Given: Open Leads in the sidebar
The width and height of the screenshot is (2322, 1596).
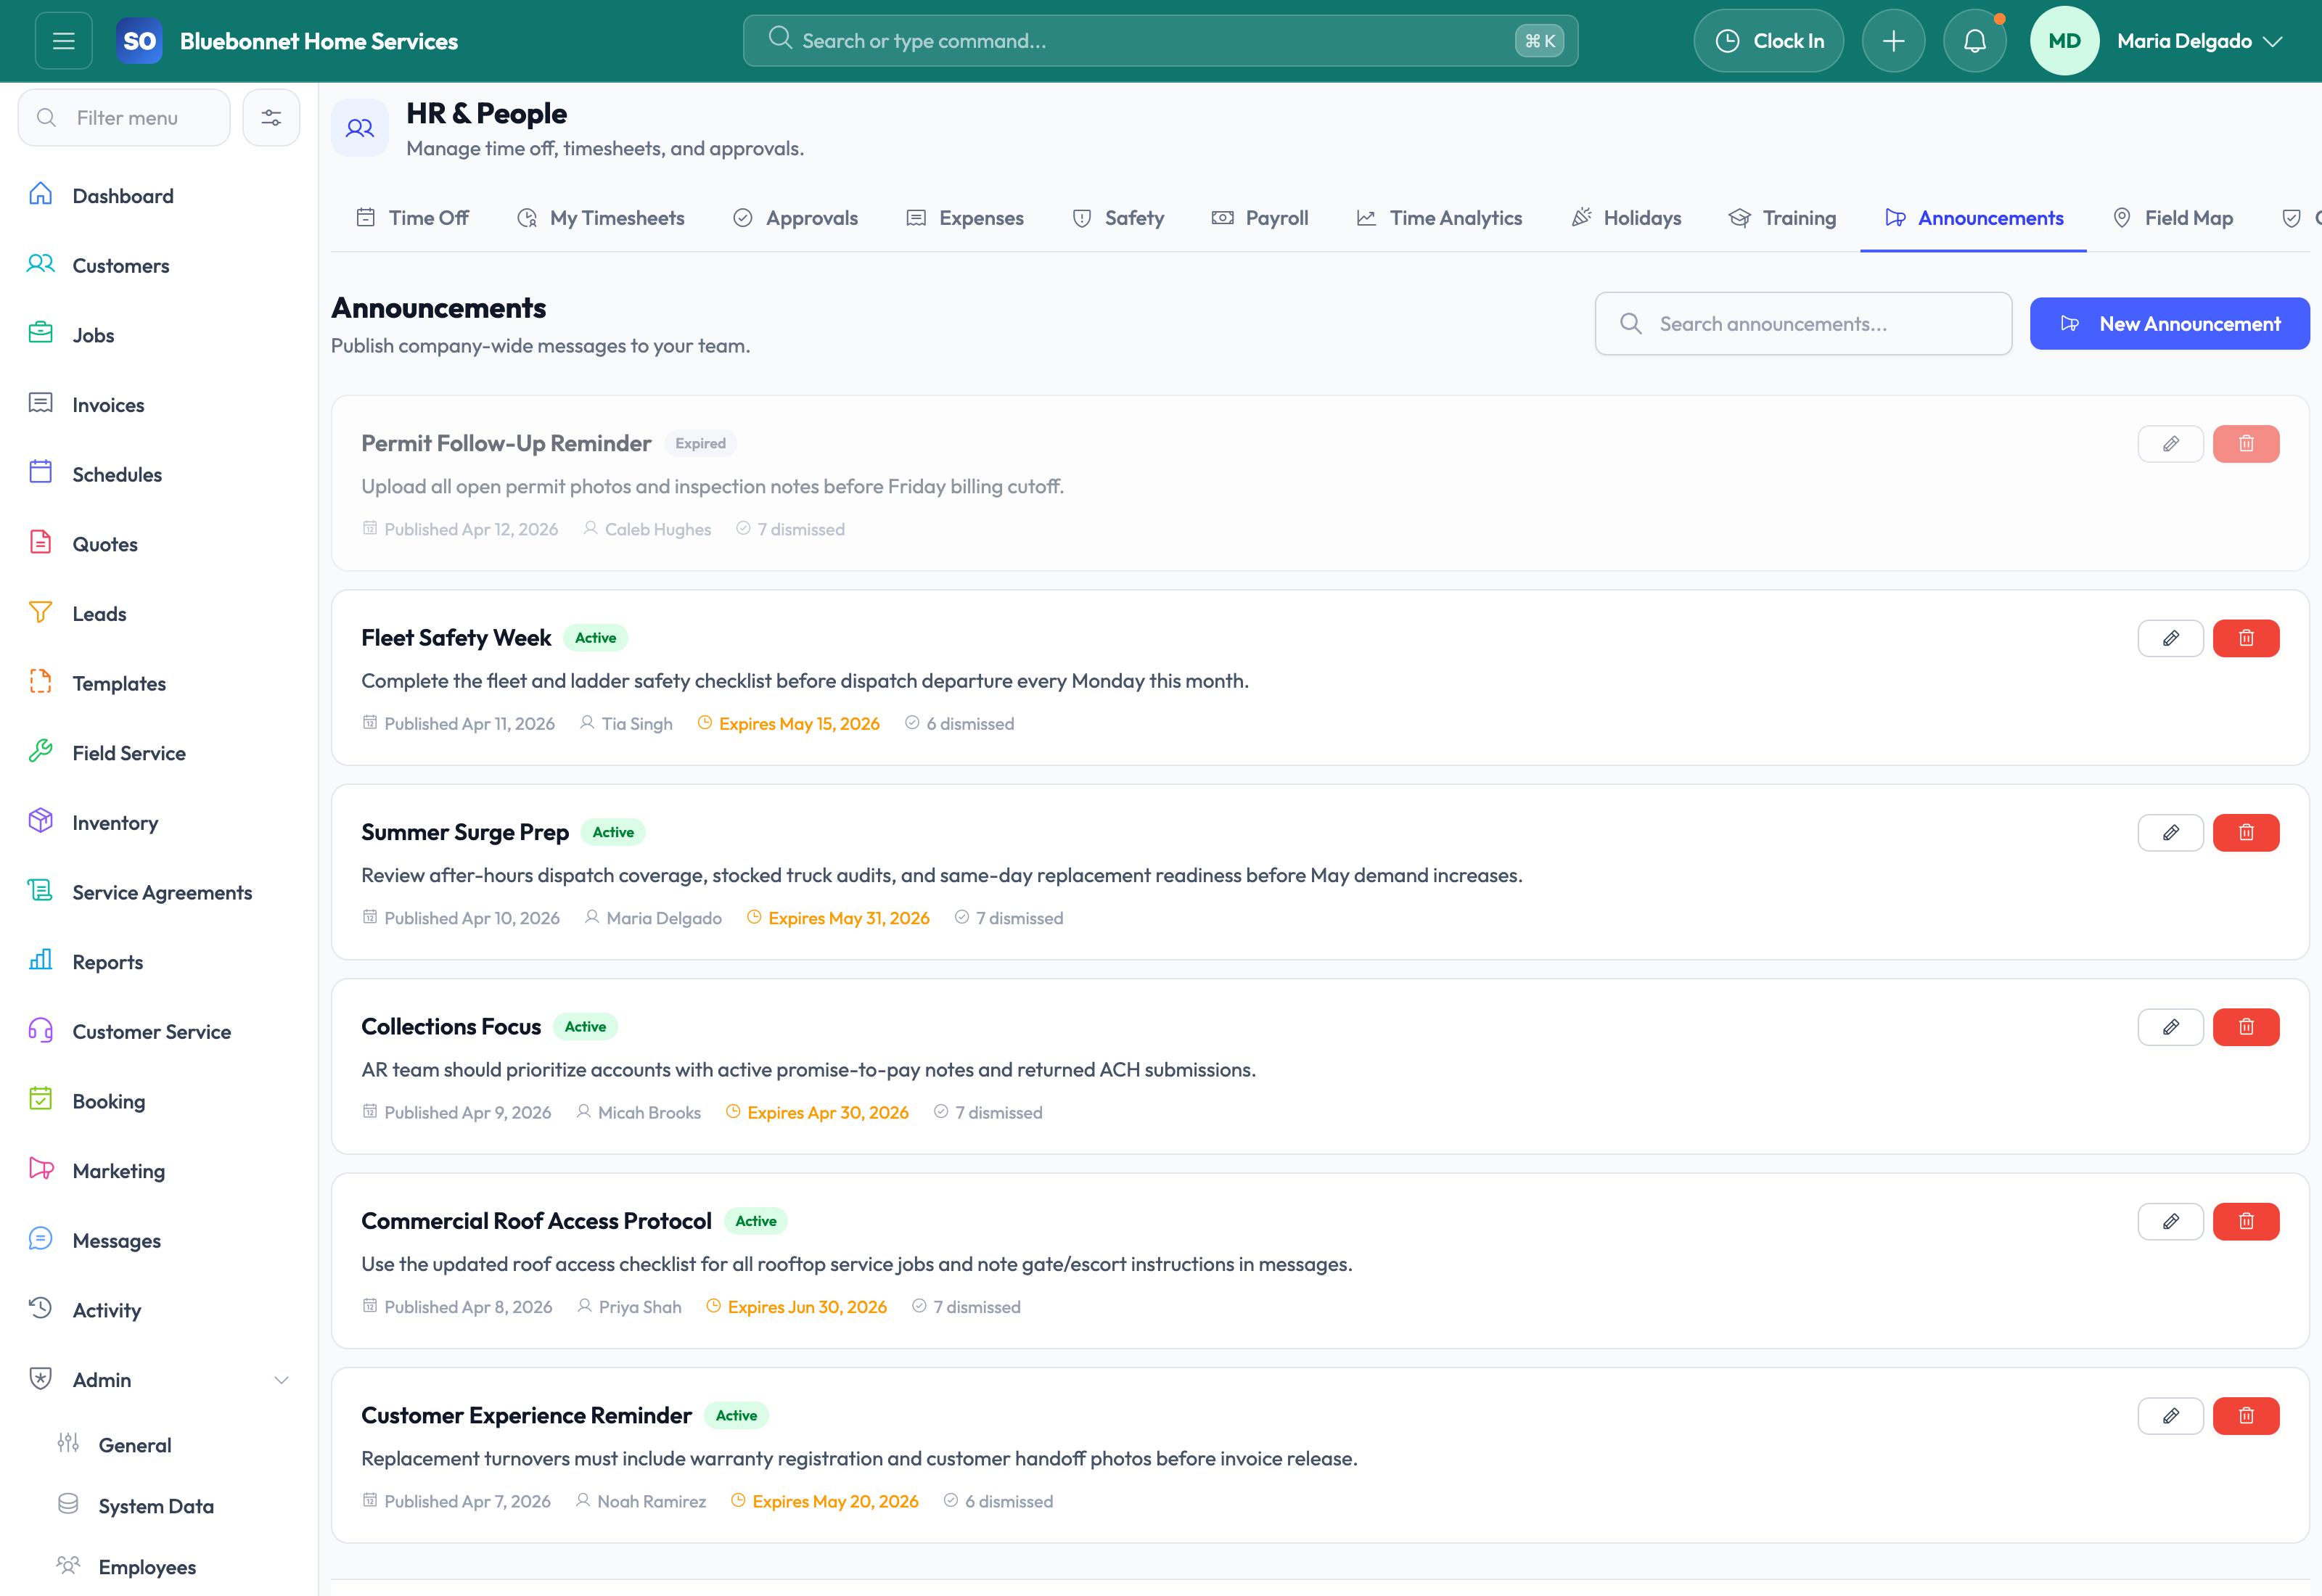Looking at the screenshot, I should pos(159,614).
